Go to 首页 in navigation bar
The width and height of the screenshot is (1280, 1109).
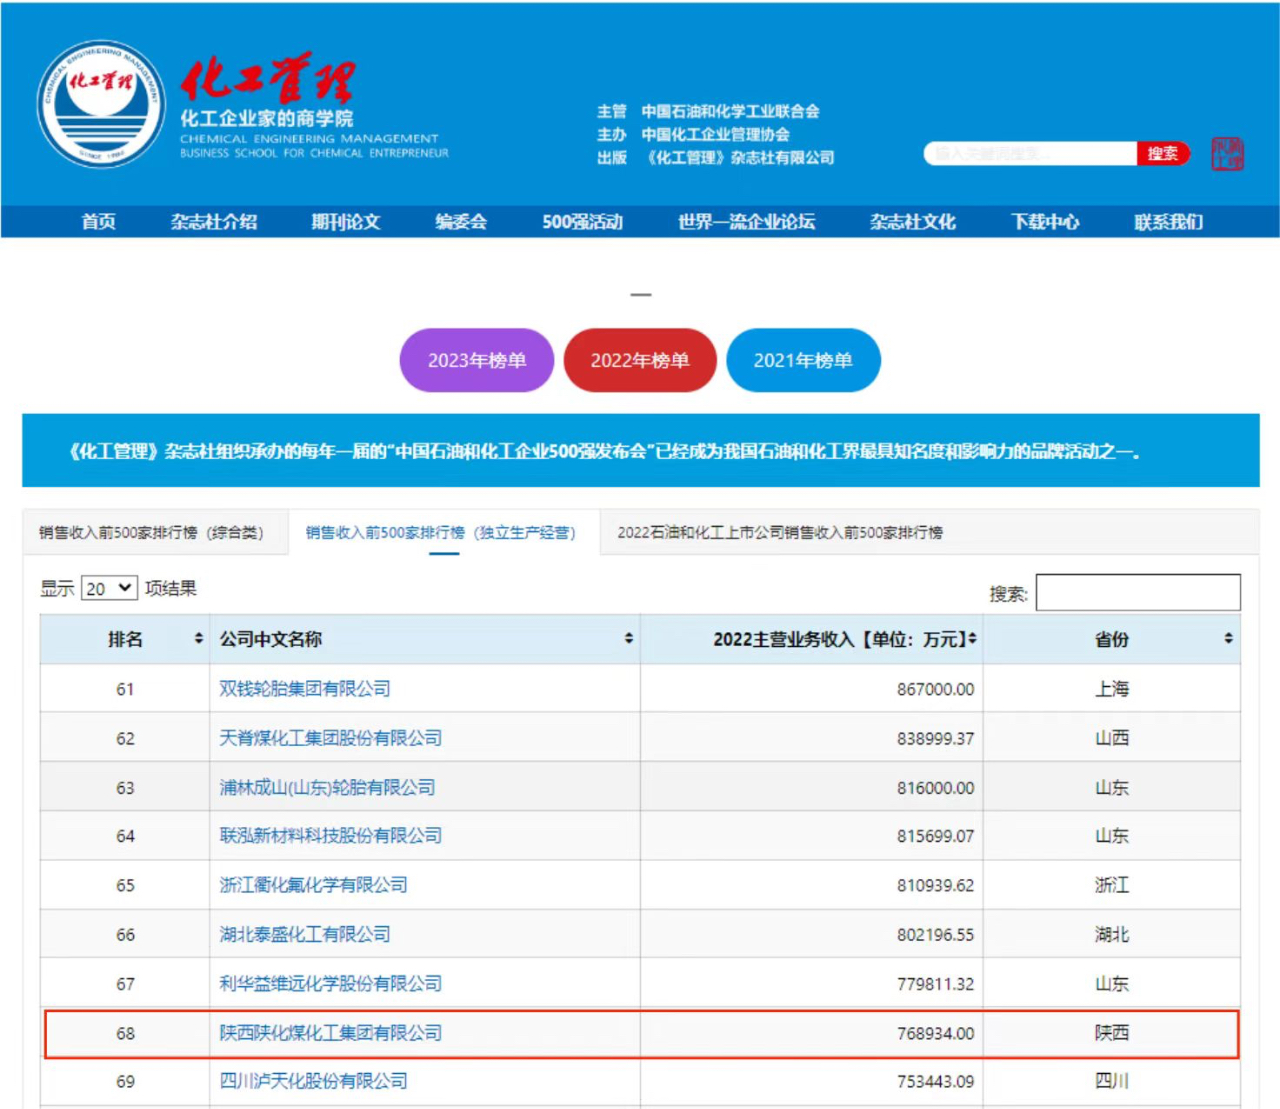click(x=98, y=222)
